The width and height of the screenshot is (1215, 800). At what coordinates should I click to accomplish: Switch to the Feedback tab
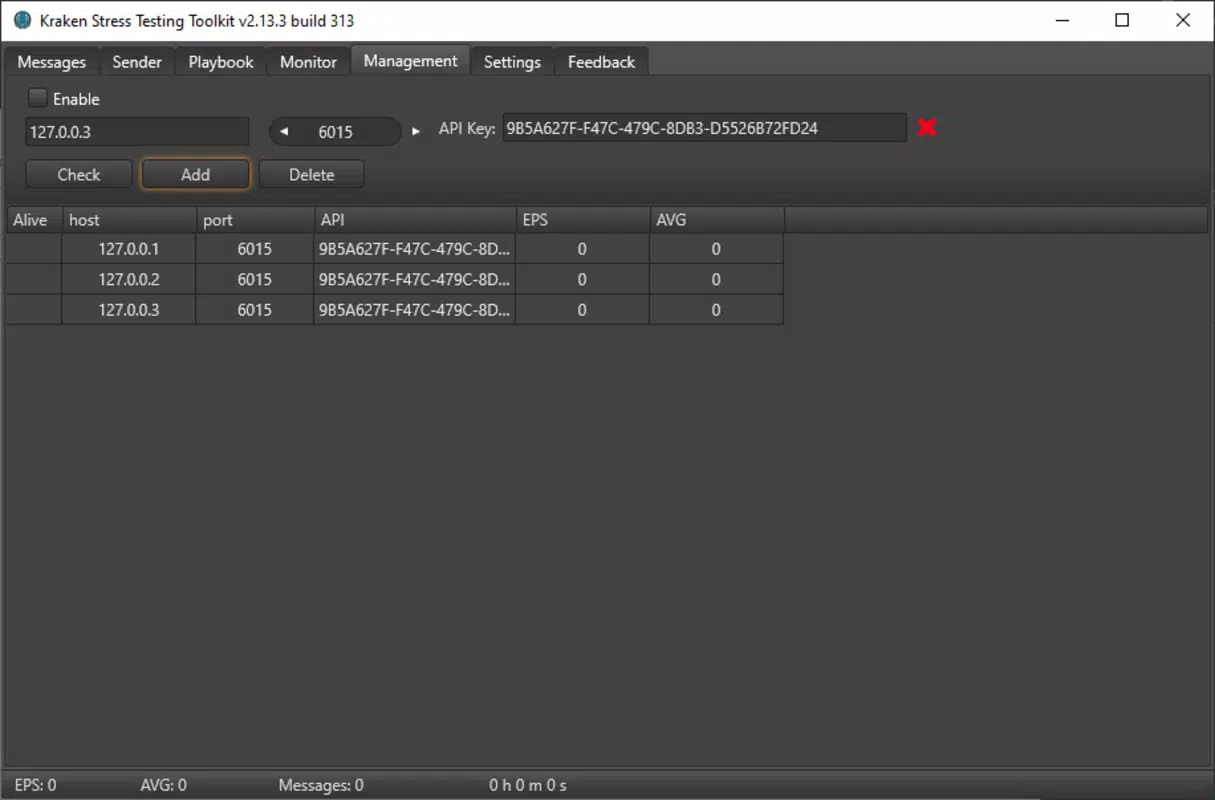pyautogui.click(x=601, y=62)
